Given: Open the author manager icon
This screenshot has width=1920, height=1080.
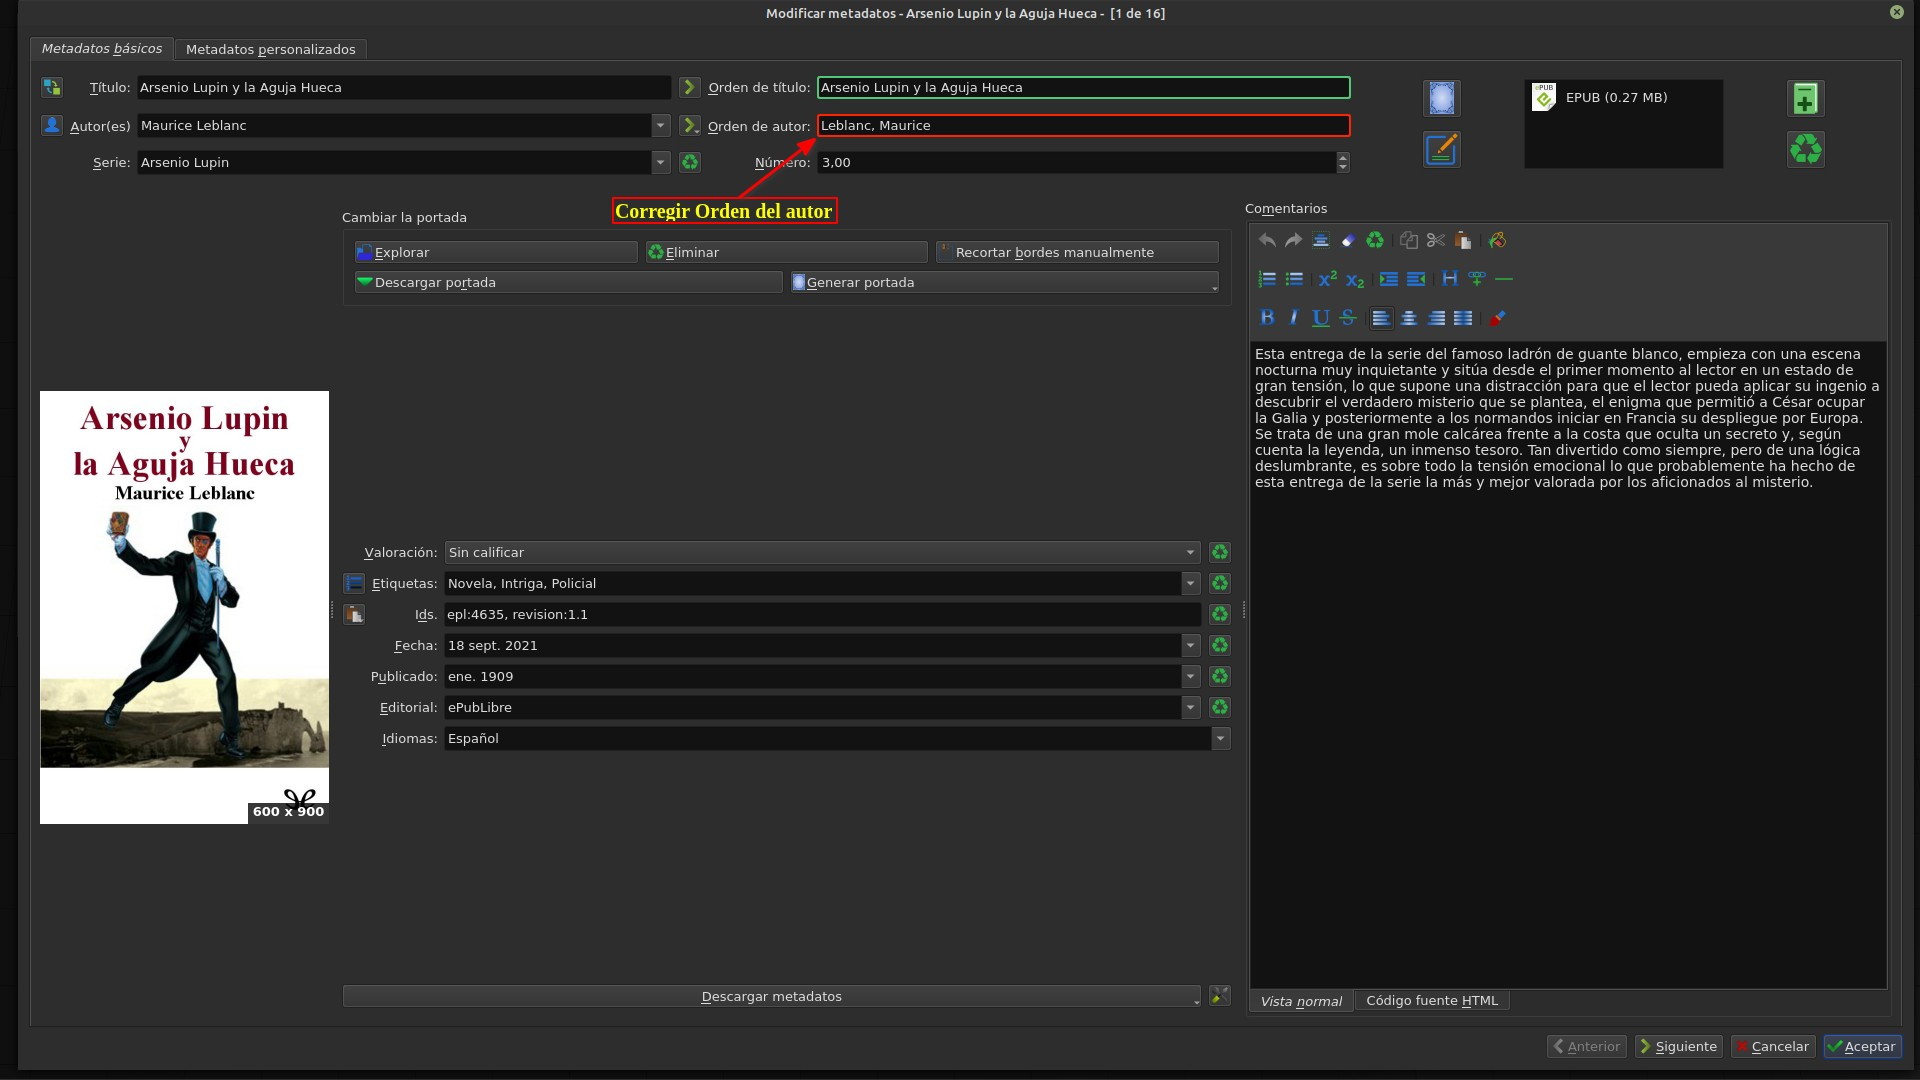Looking at the screenshot, I should pyautogui.click(x=52, y=125).
